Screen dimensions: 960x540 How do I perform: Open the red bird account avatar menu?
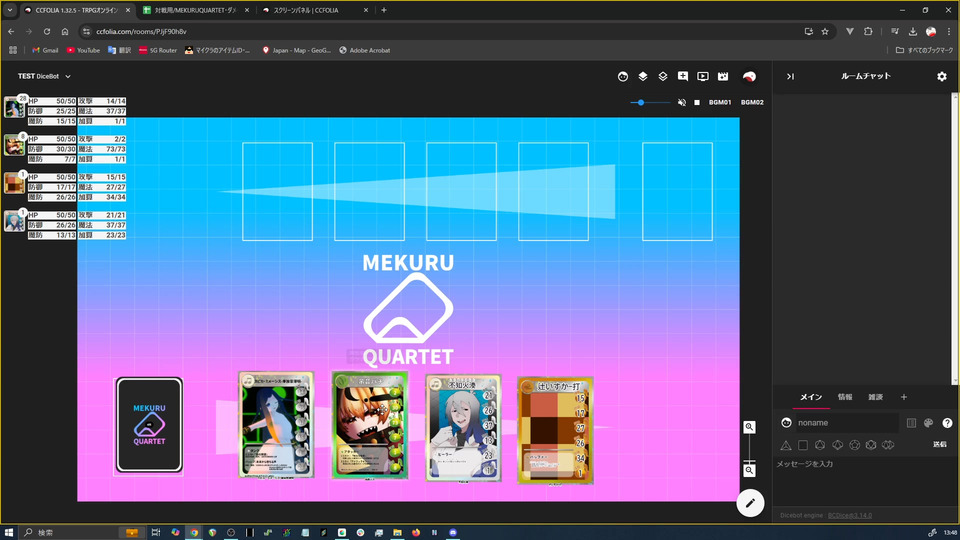[x=749, y=77]
